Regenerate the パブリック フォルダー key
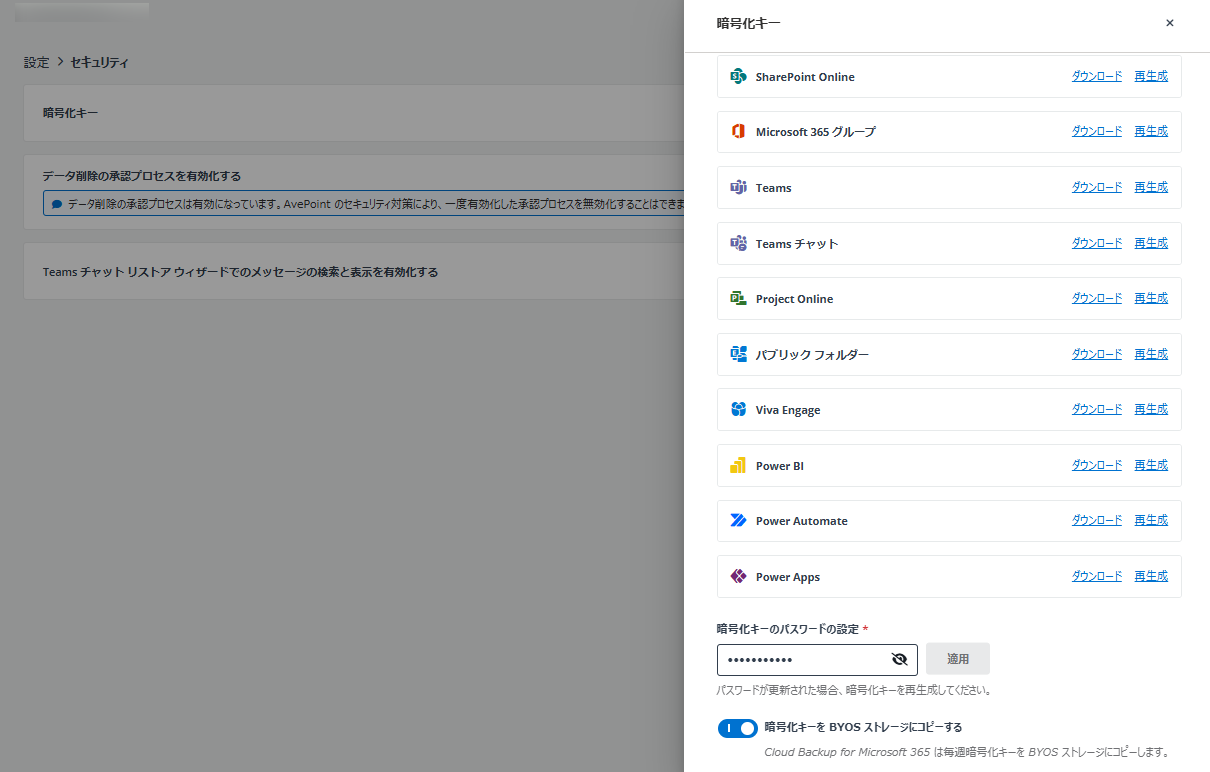1210x772 pixels. (1151, 354)
